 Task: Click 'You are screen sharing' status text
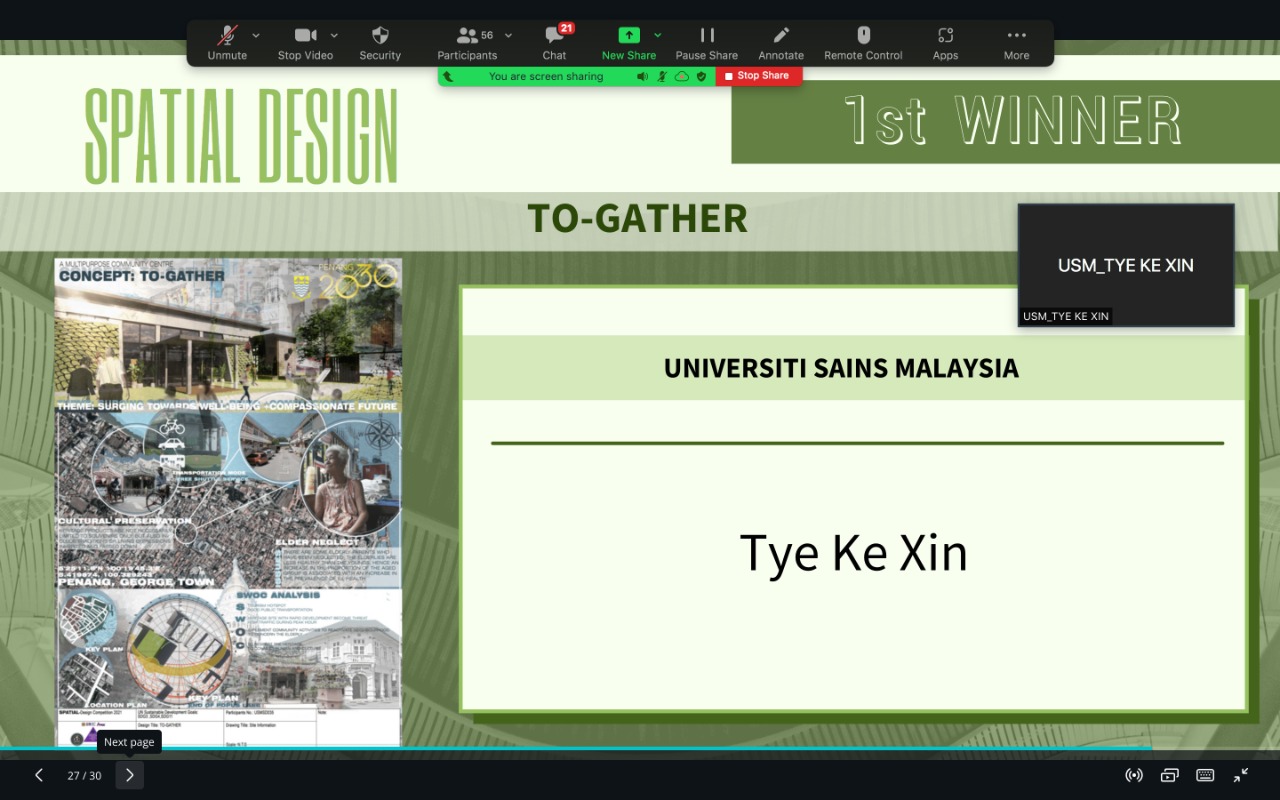(546, 76)
